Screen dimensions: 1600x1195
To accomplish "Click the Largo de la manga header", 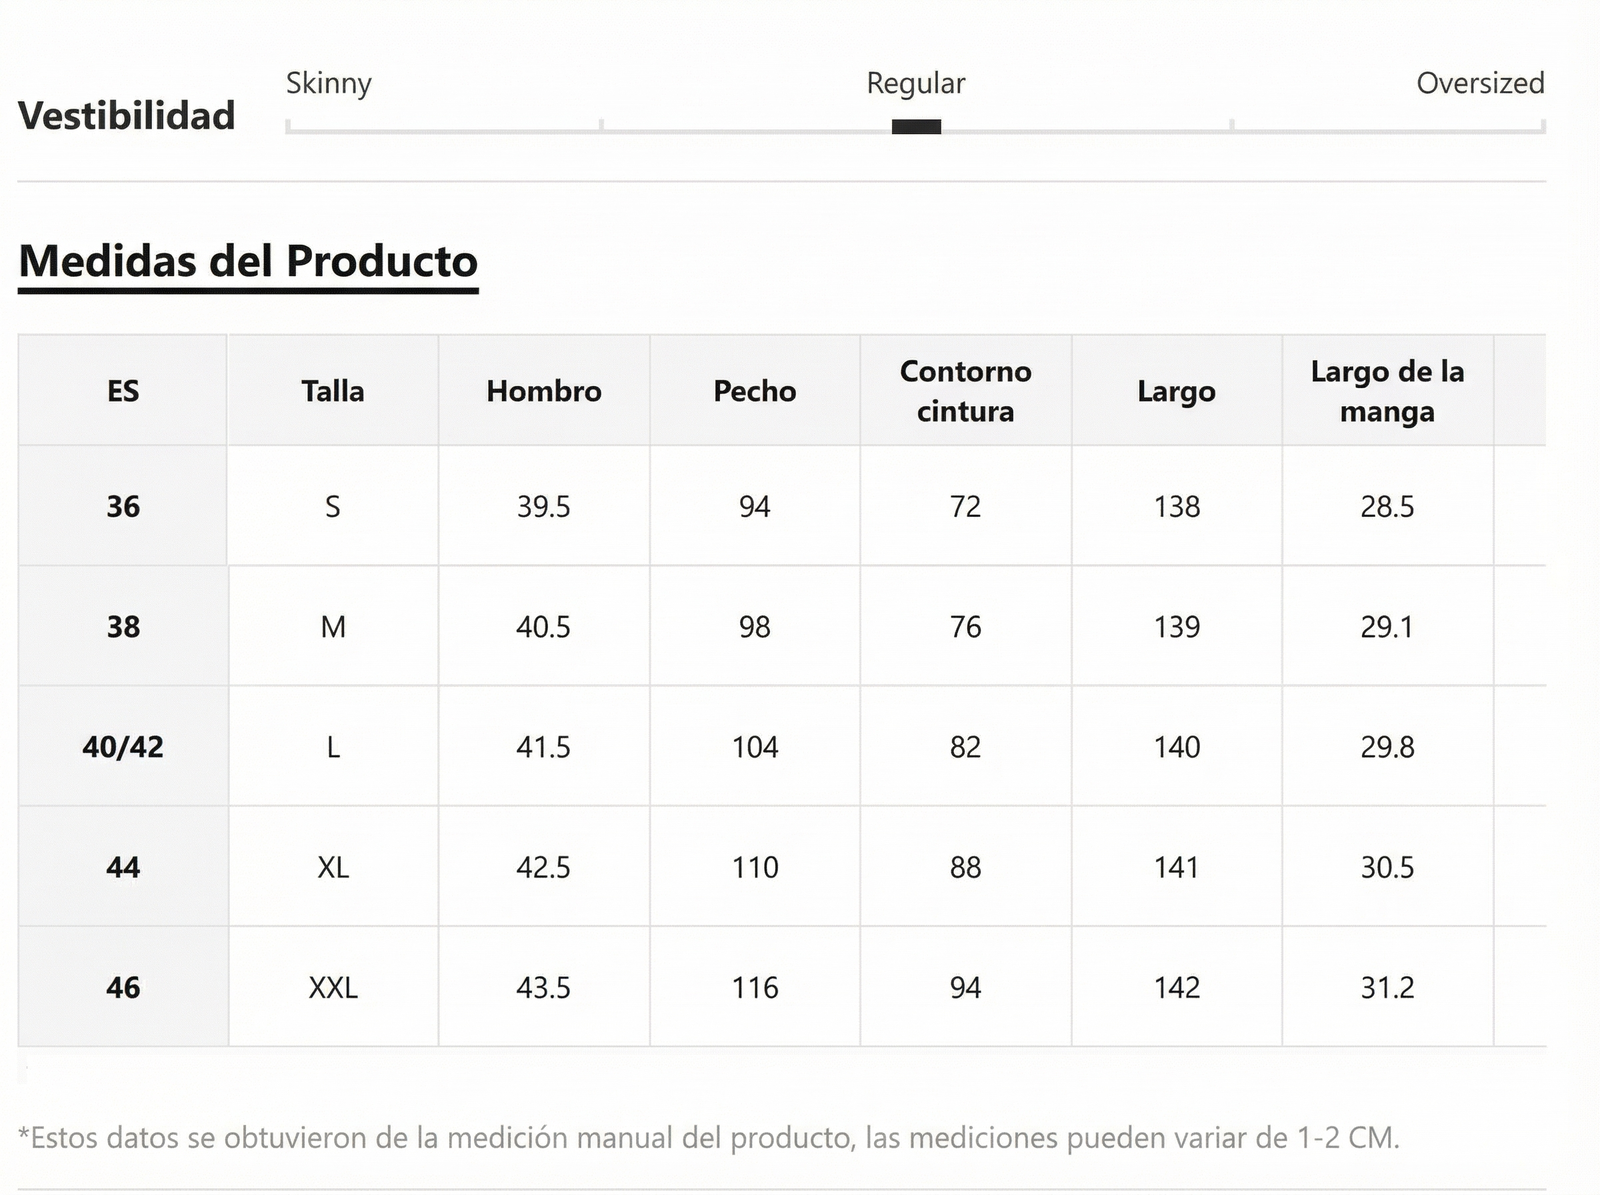I will [1387, 391].
